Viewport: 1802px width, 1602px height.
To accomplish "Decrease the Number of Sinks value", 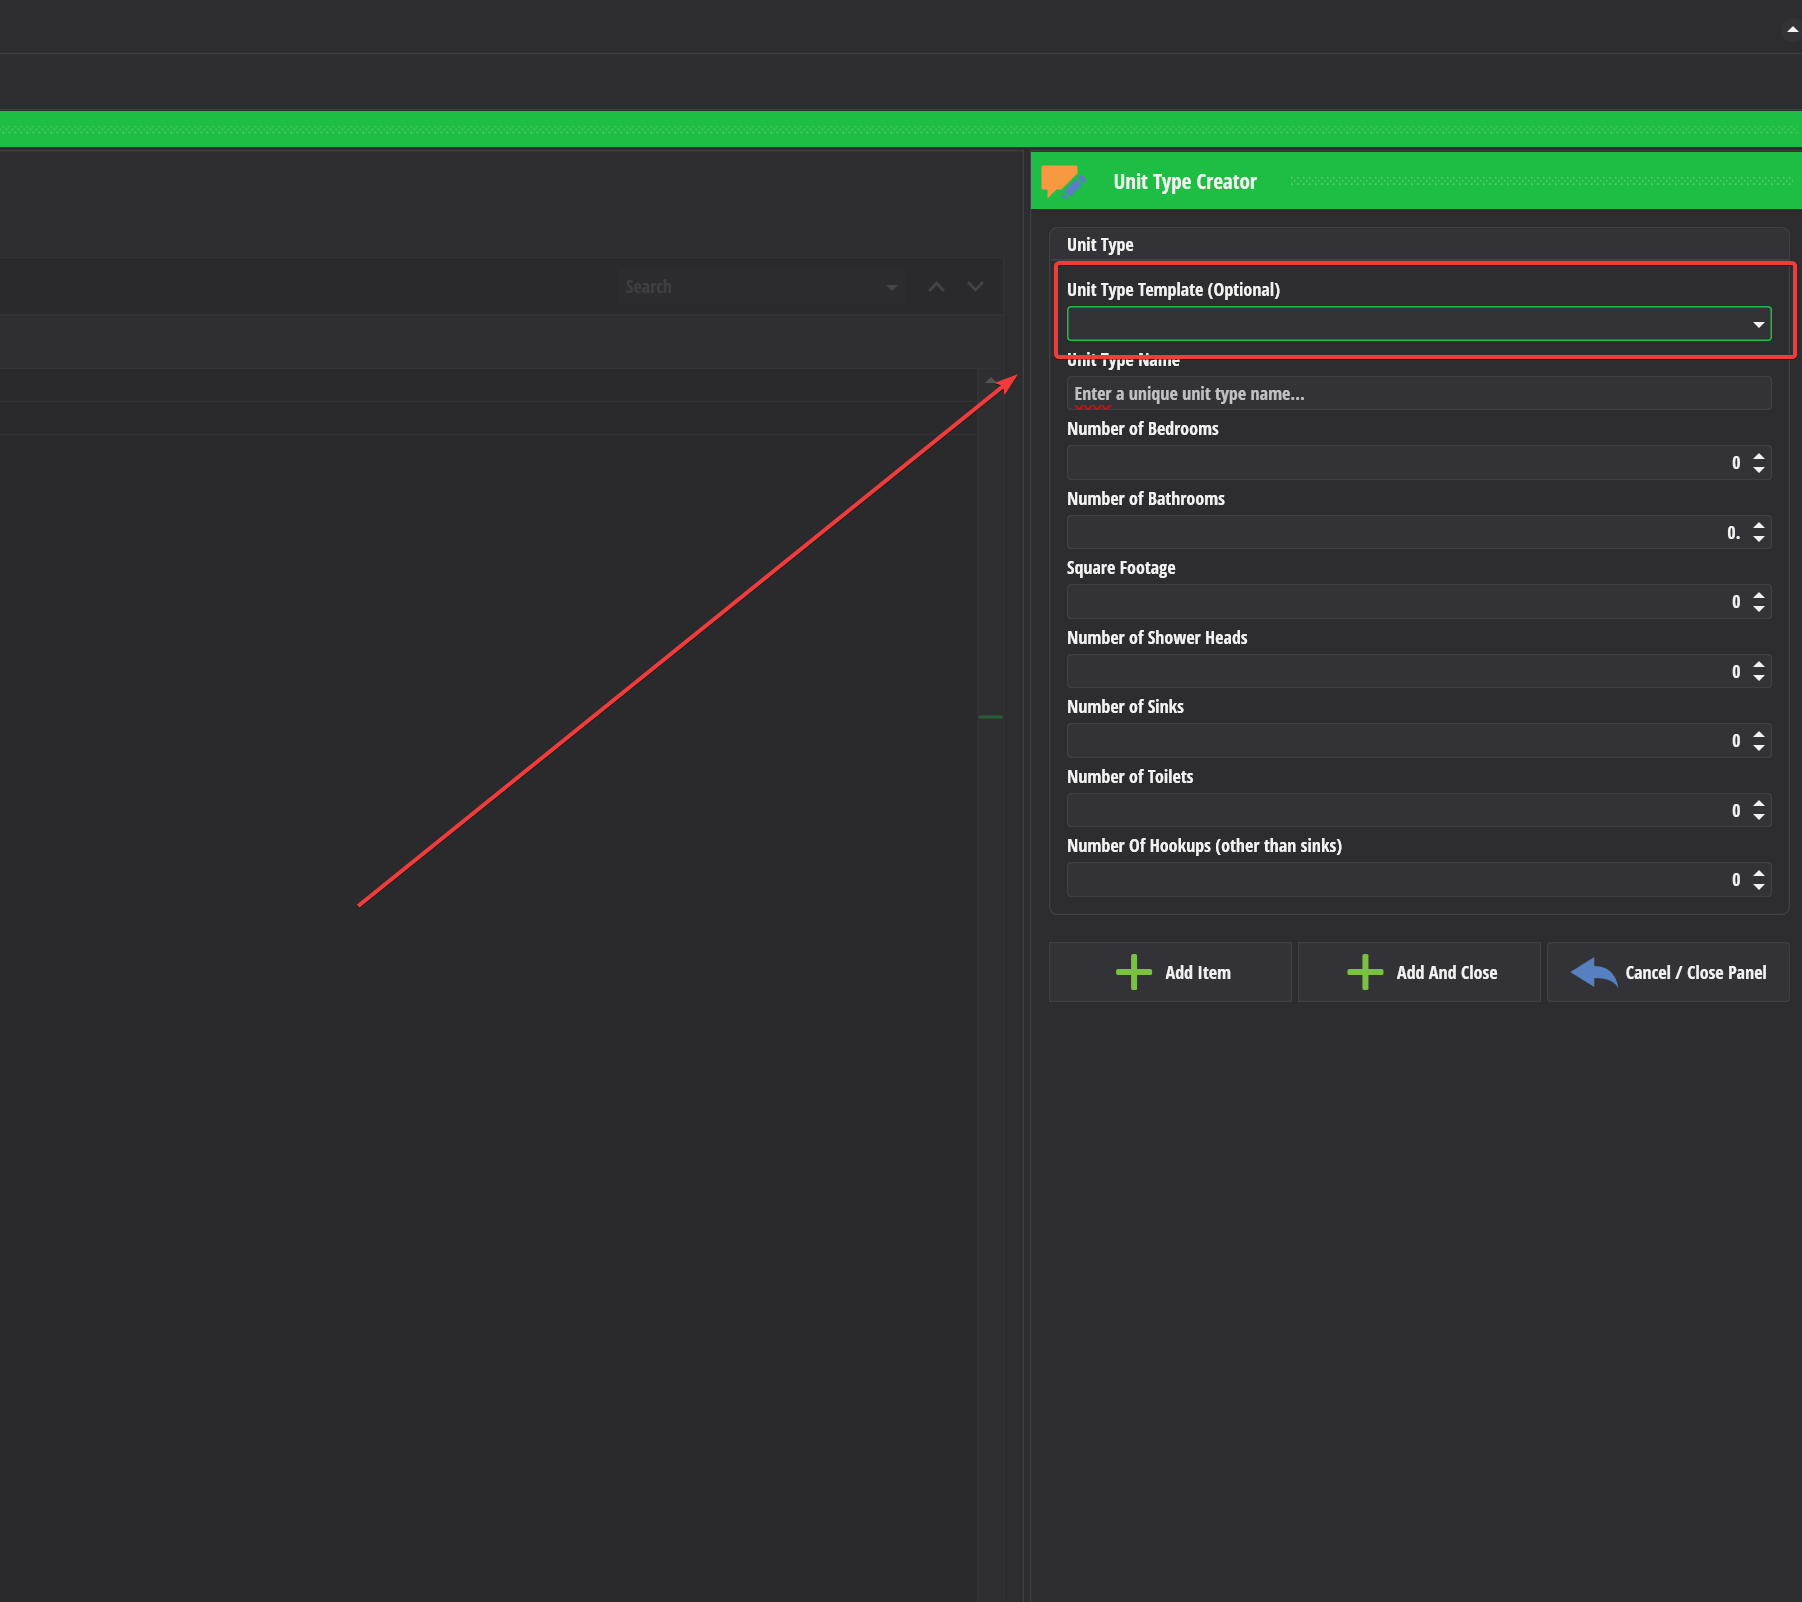I will (x=1759, y=748).
